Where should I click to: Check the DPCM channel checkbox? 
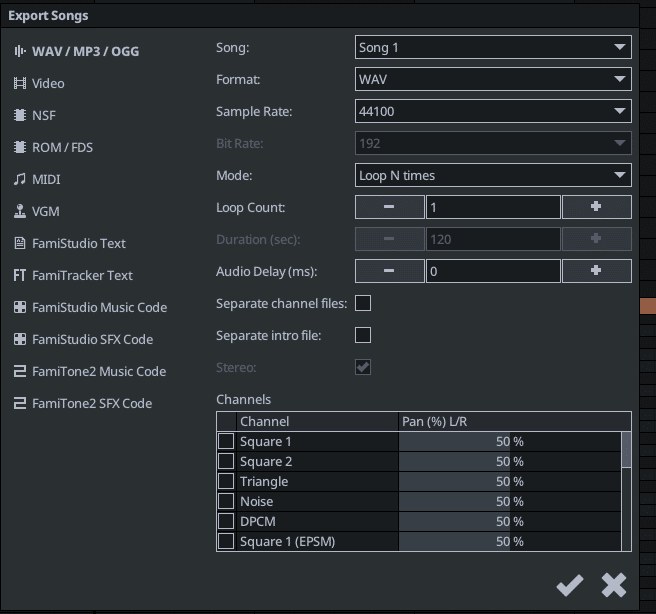click(226, 521)
